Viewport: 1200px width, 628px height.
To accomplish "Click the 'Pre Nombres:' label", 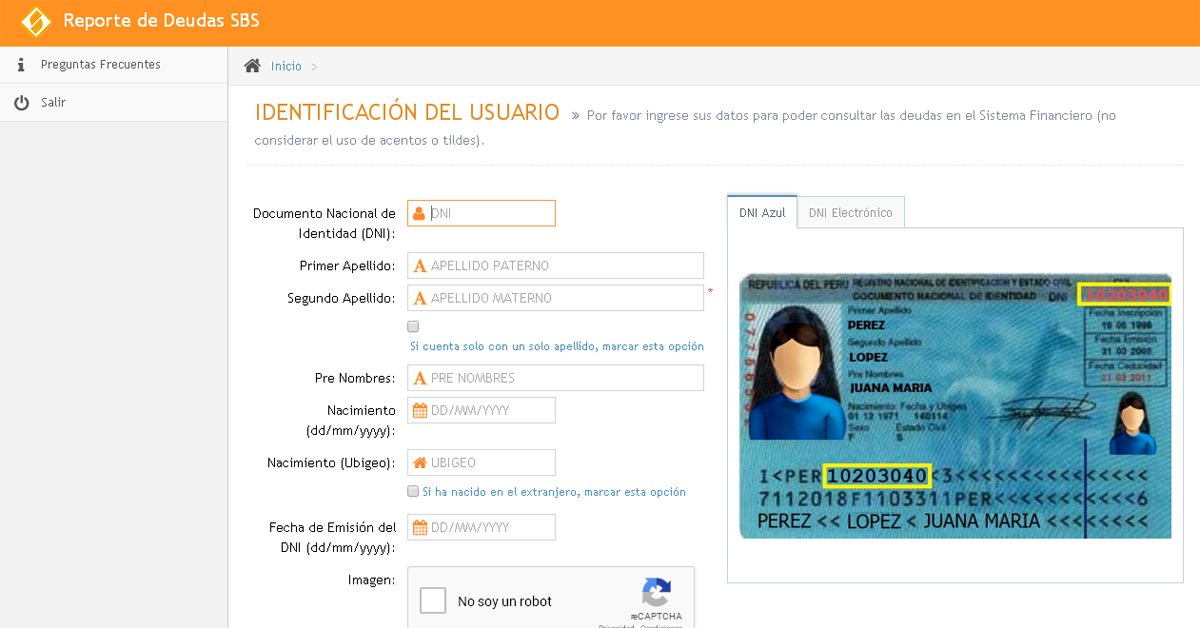I will [355, 378].
